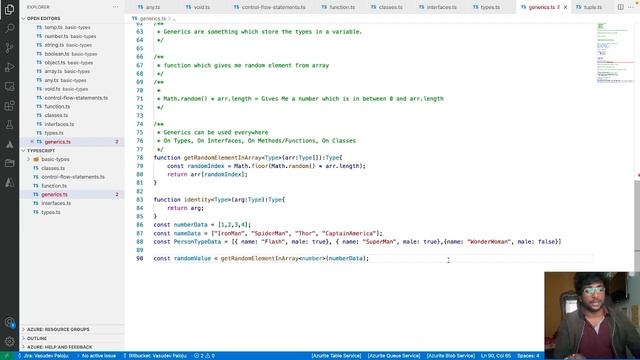The height and width of the screenshot is (360, 640).
Task: Click line number 78 in gutter
Action: coord(140,158)
